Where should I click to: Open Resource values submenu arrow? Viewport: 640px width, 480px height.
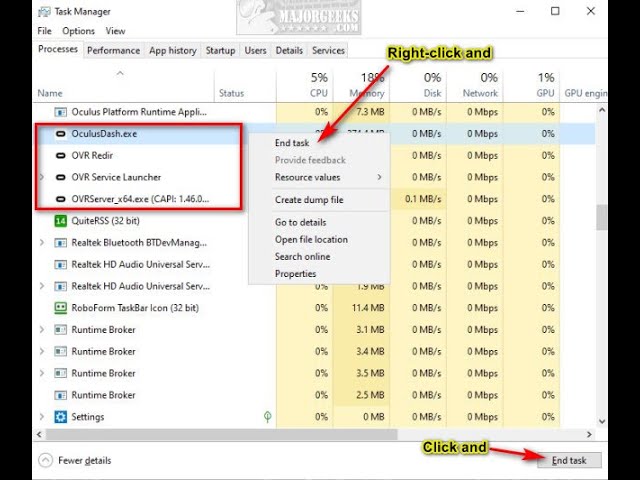(x=379, y=177)
